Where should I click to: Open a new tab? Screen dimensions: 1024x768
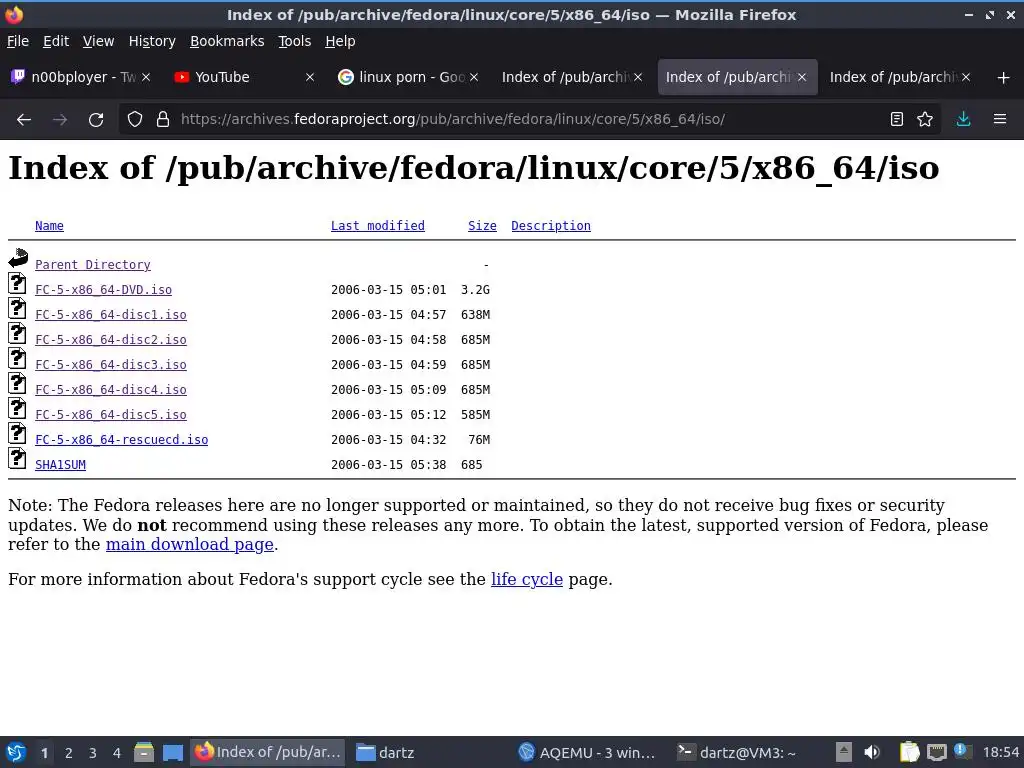pyautogui.click(x=1004, y=78)
